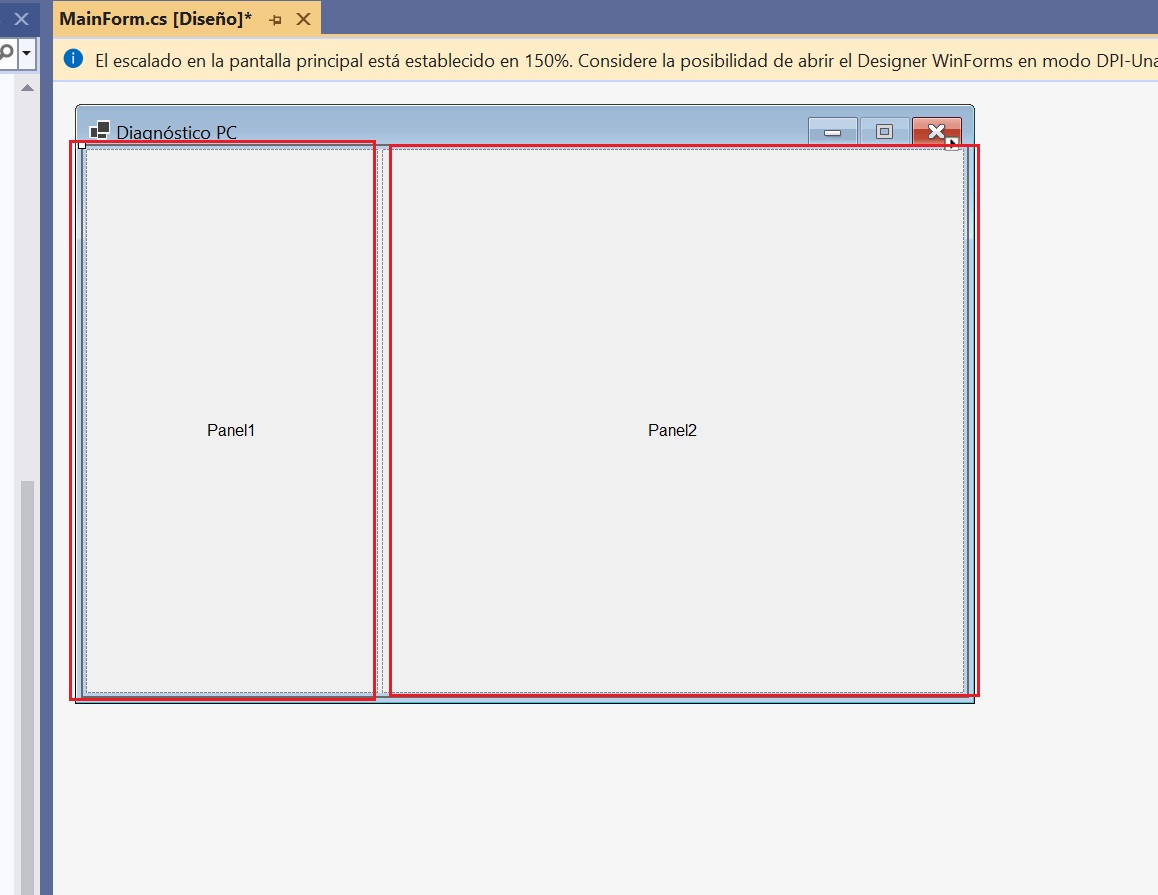Click the form icon beside Diagnóstico PC title
Screen dimensions: 1158x895
(x=100, y=130)
